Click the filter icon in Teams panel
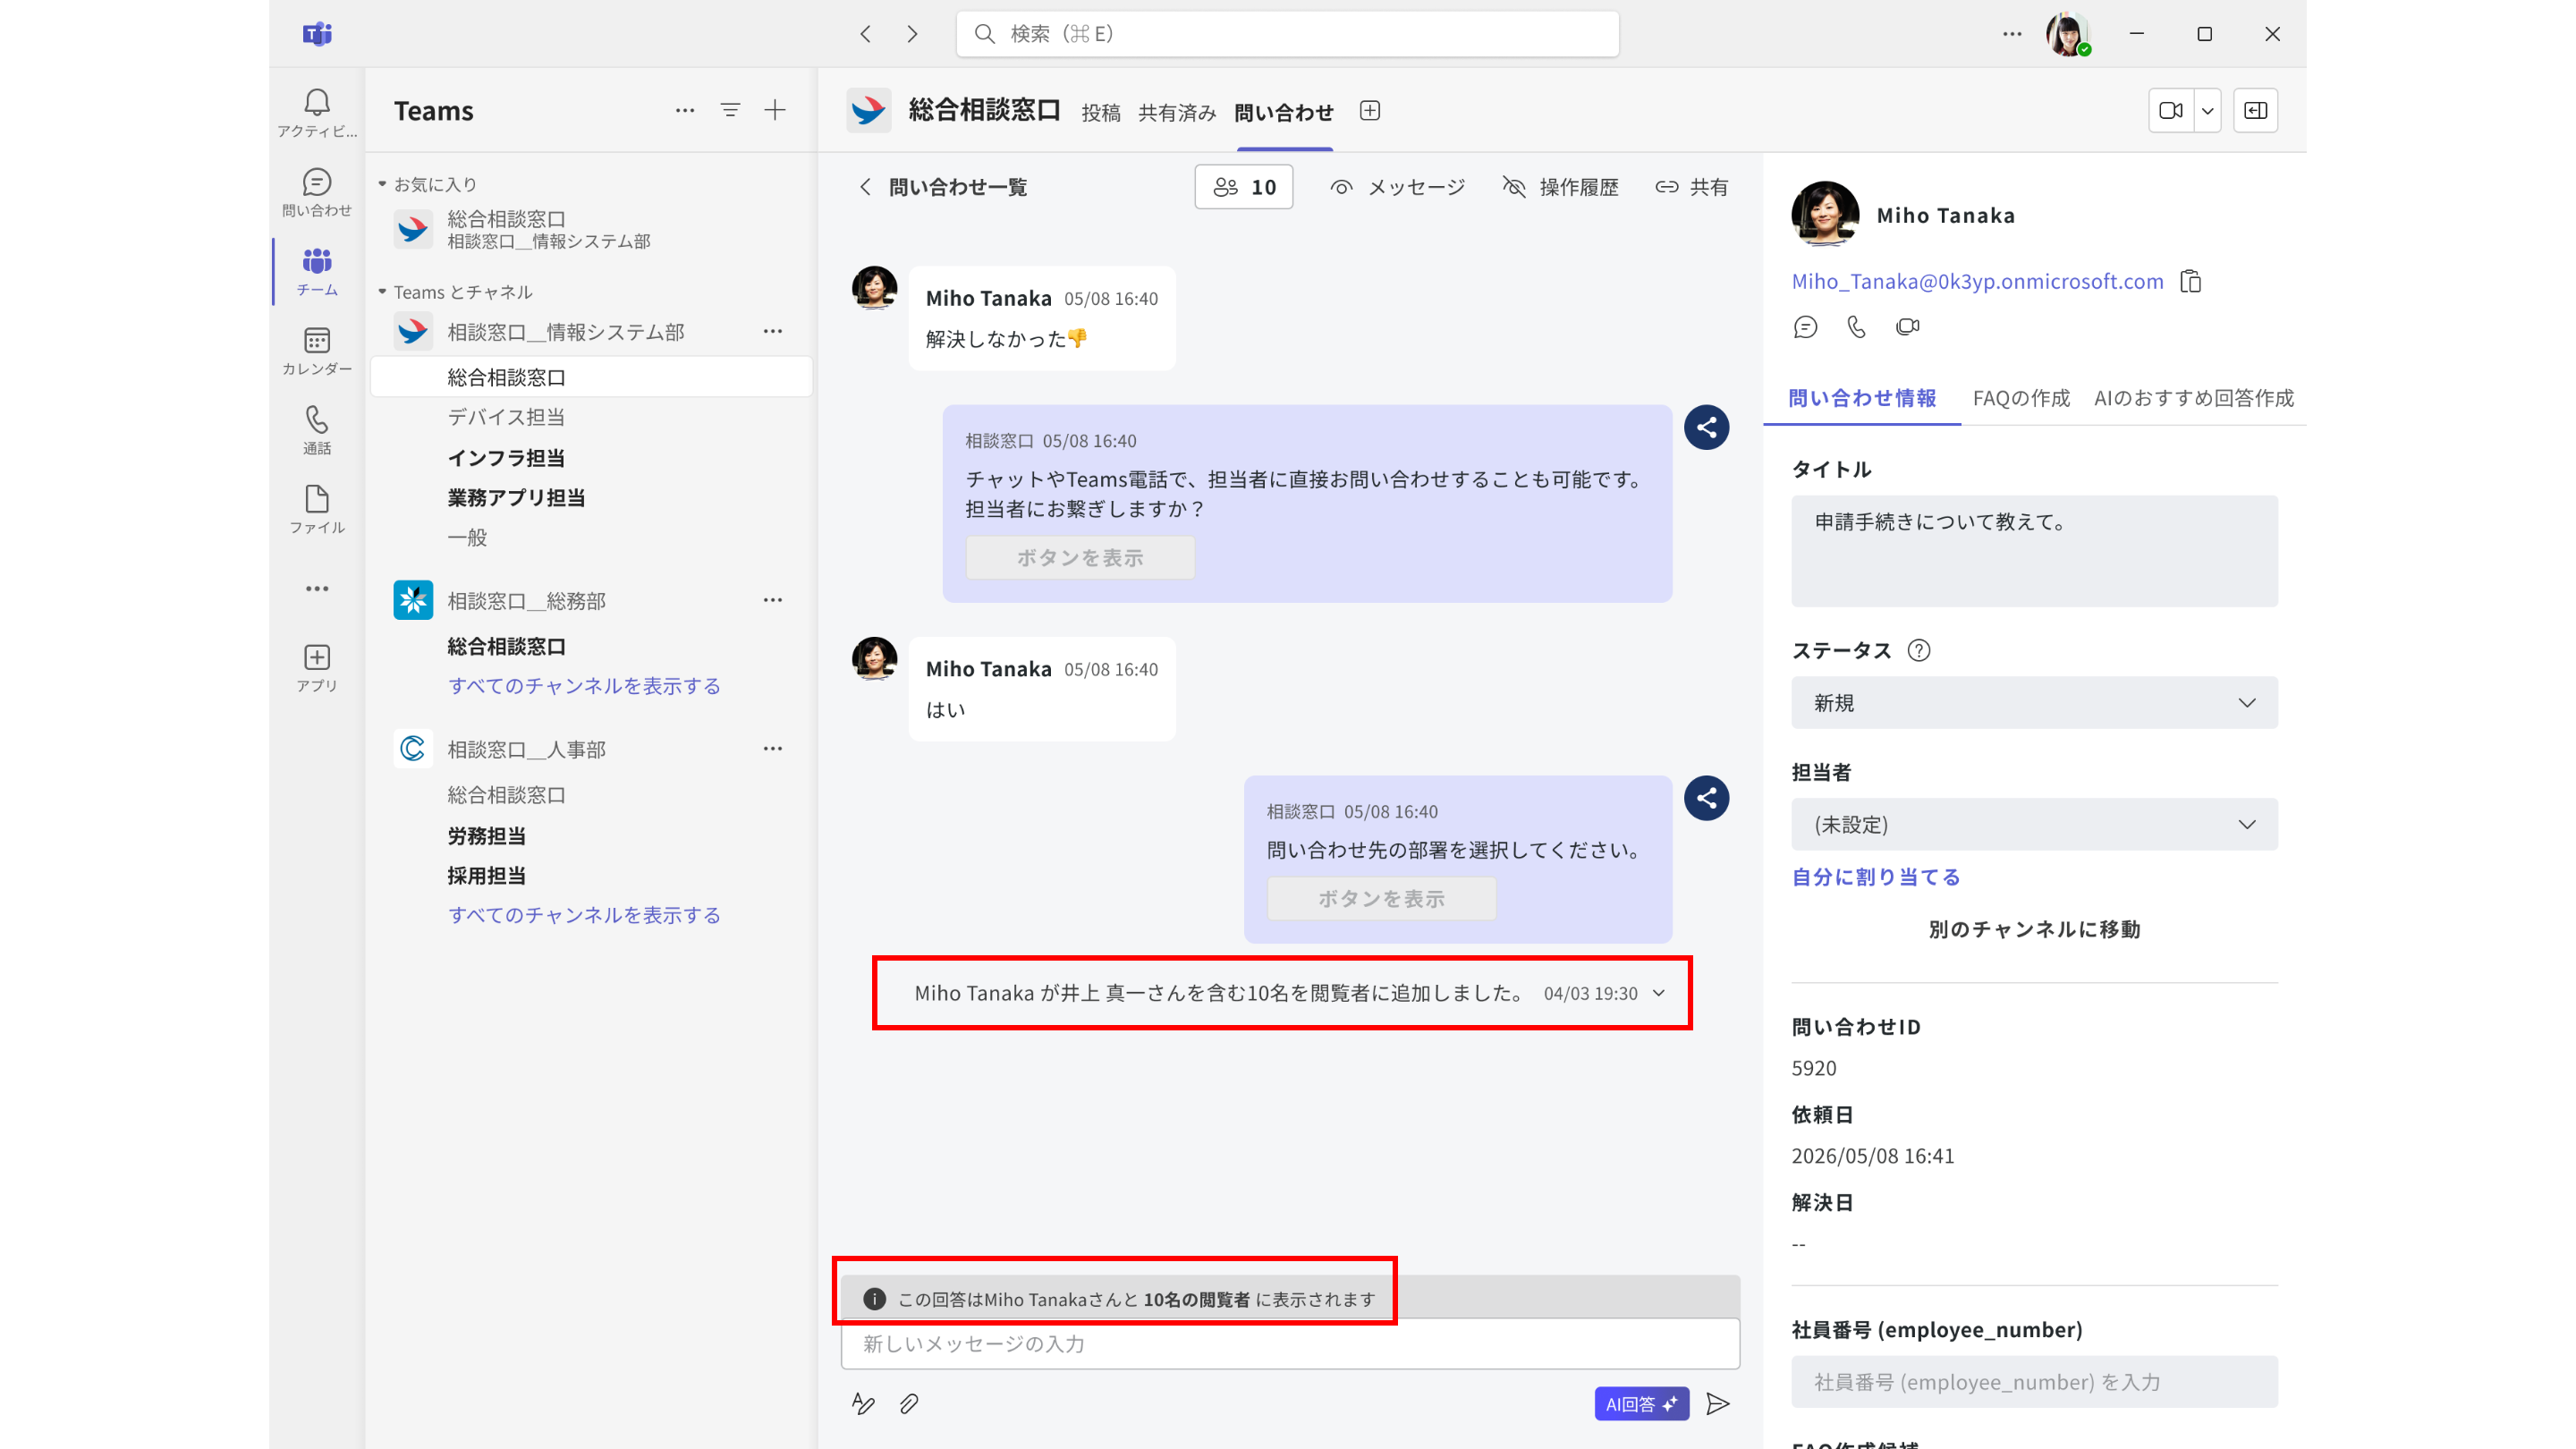The height and width of the screenshot is (1449, 2576). tap(731, 110)
